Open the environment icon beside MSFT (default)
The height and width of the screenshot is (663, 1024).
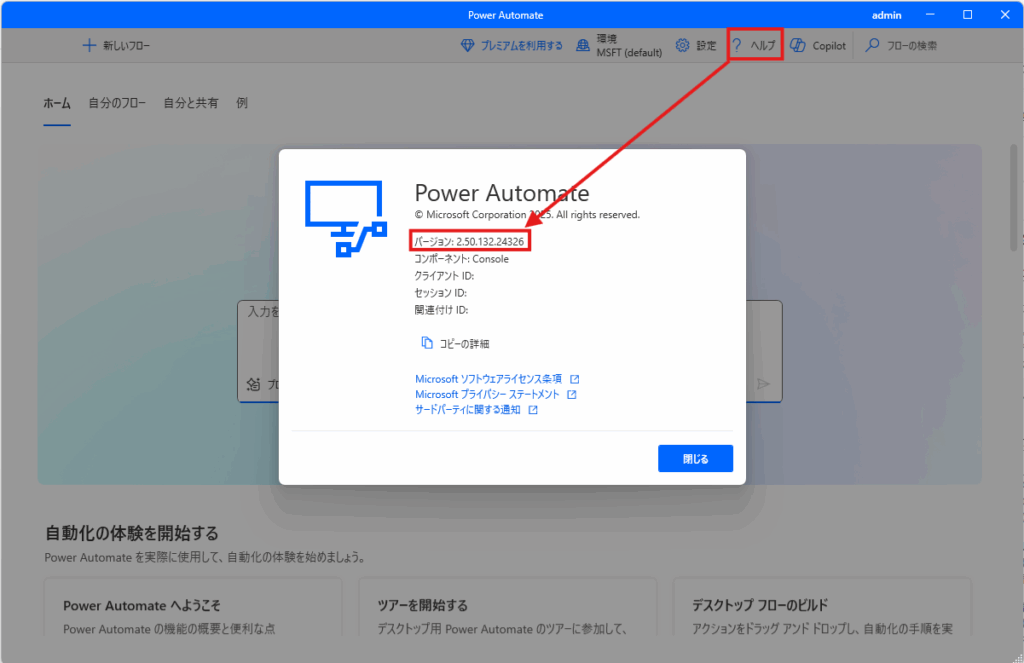click(x=583, y=45)
